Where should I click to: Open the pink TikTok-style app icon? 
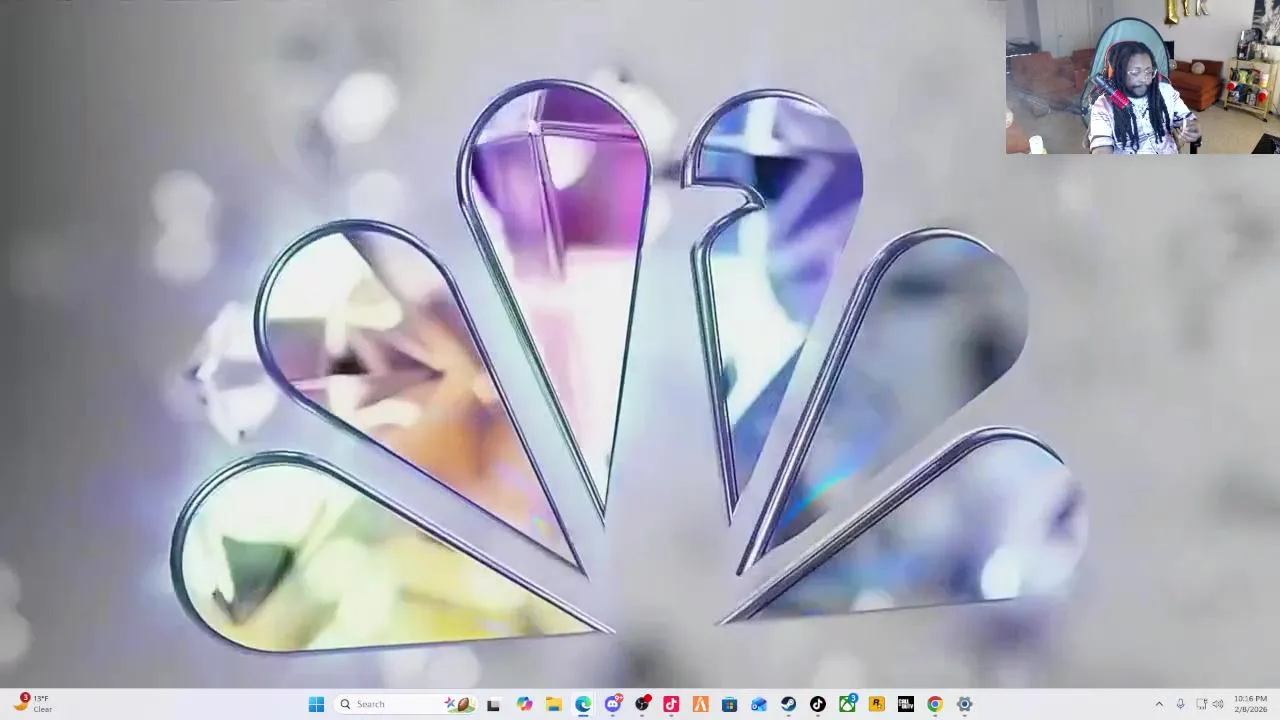point(671,704)
